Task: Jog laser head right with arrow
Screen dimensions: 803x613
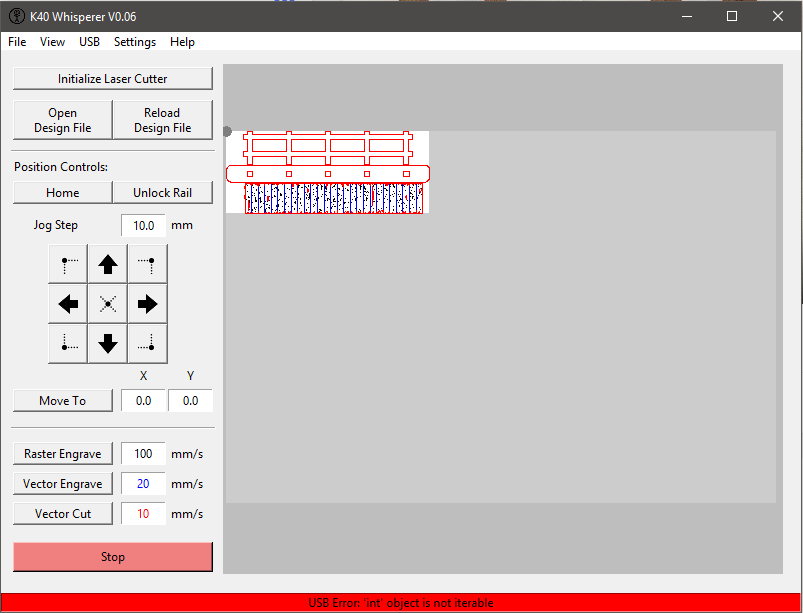Action: (147, 304)
